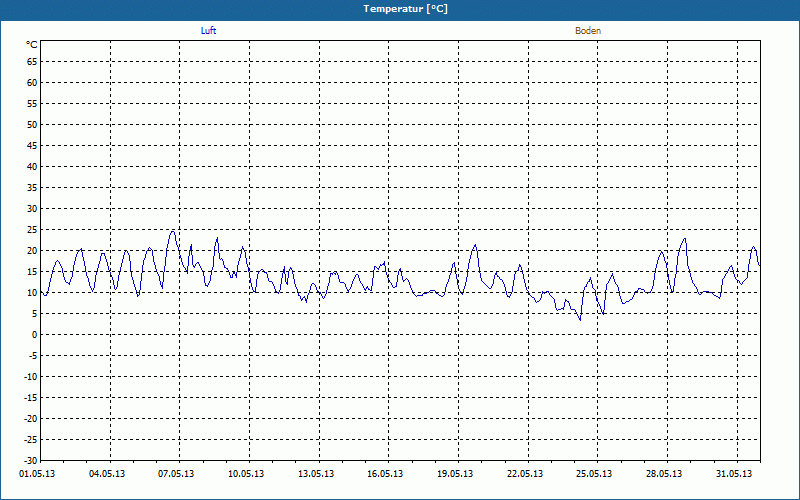This screenshot has height=500, width=800.
Task: Select the 0 y-axis value
Action: (35, 335)
